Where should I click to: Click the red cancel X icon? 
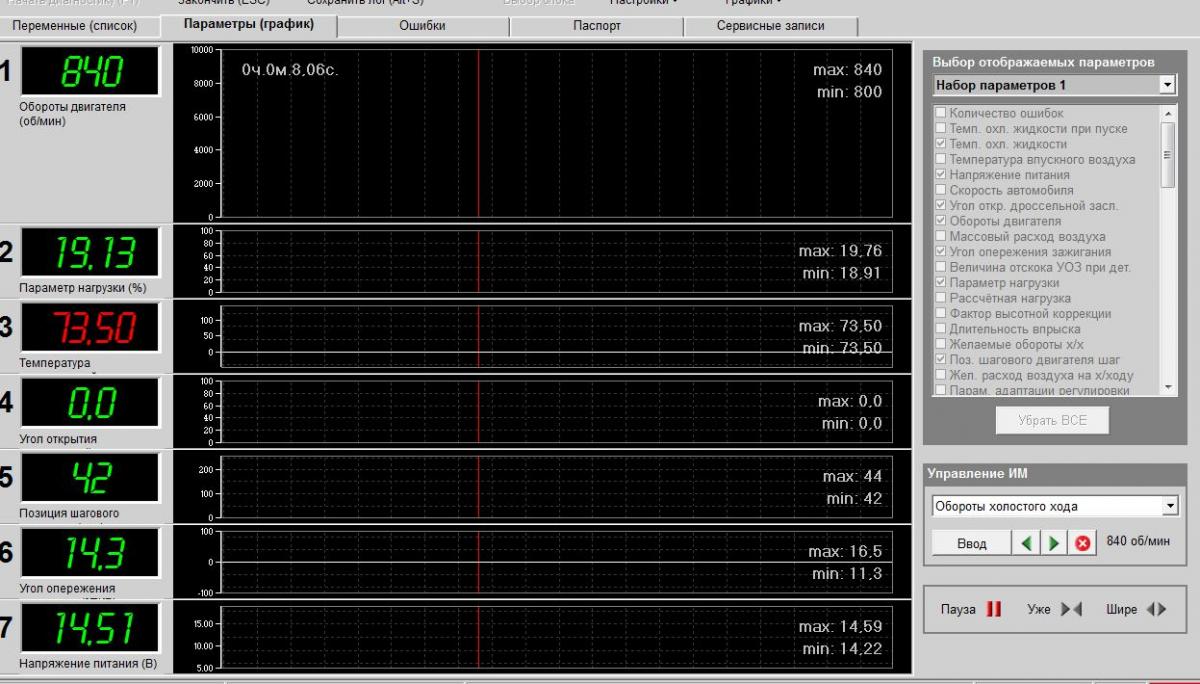1082,543
